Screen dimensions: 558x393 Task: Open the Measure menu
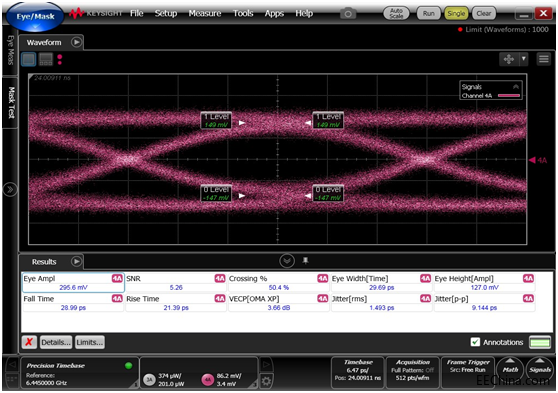point(205,14)
